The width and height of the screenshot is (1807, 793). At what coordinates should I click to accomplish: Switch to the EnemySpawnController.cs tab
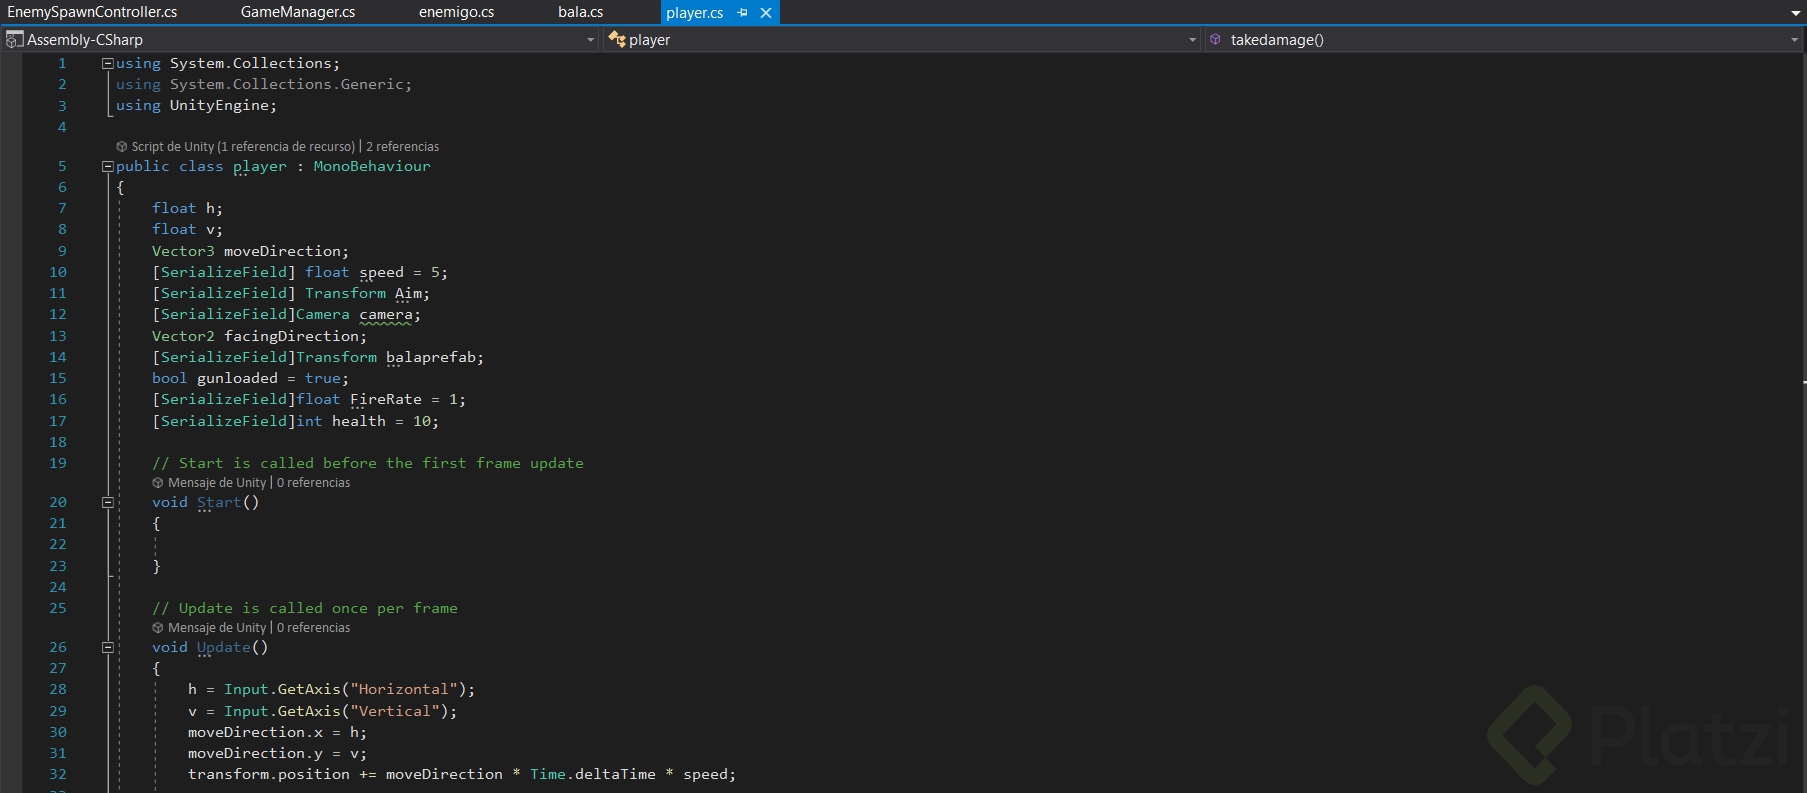tap(92, 12)
